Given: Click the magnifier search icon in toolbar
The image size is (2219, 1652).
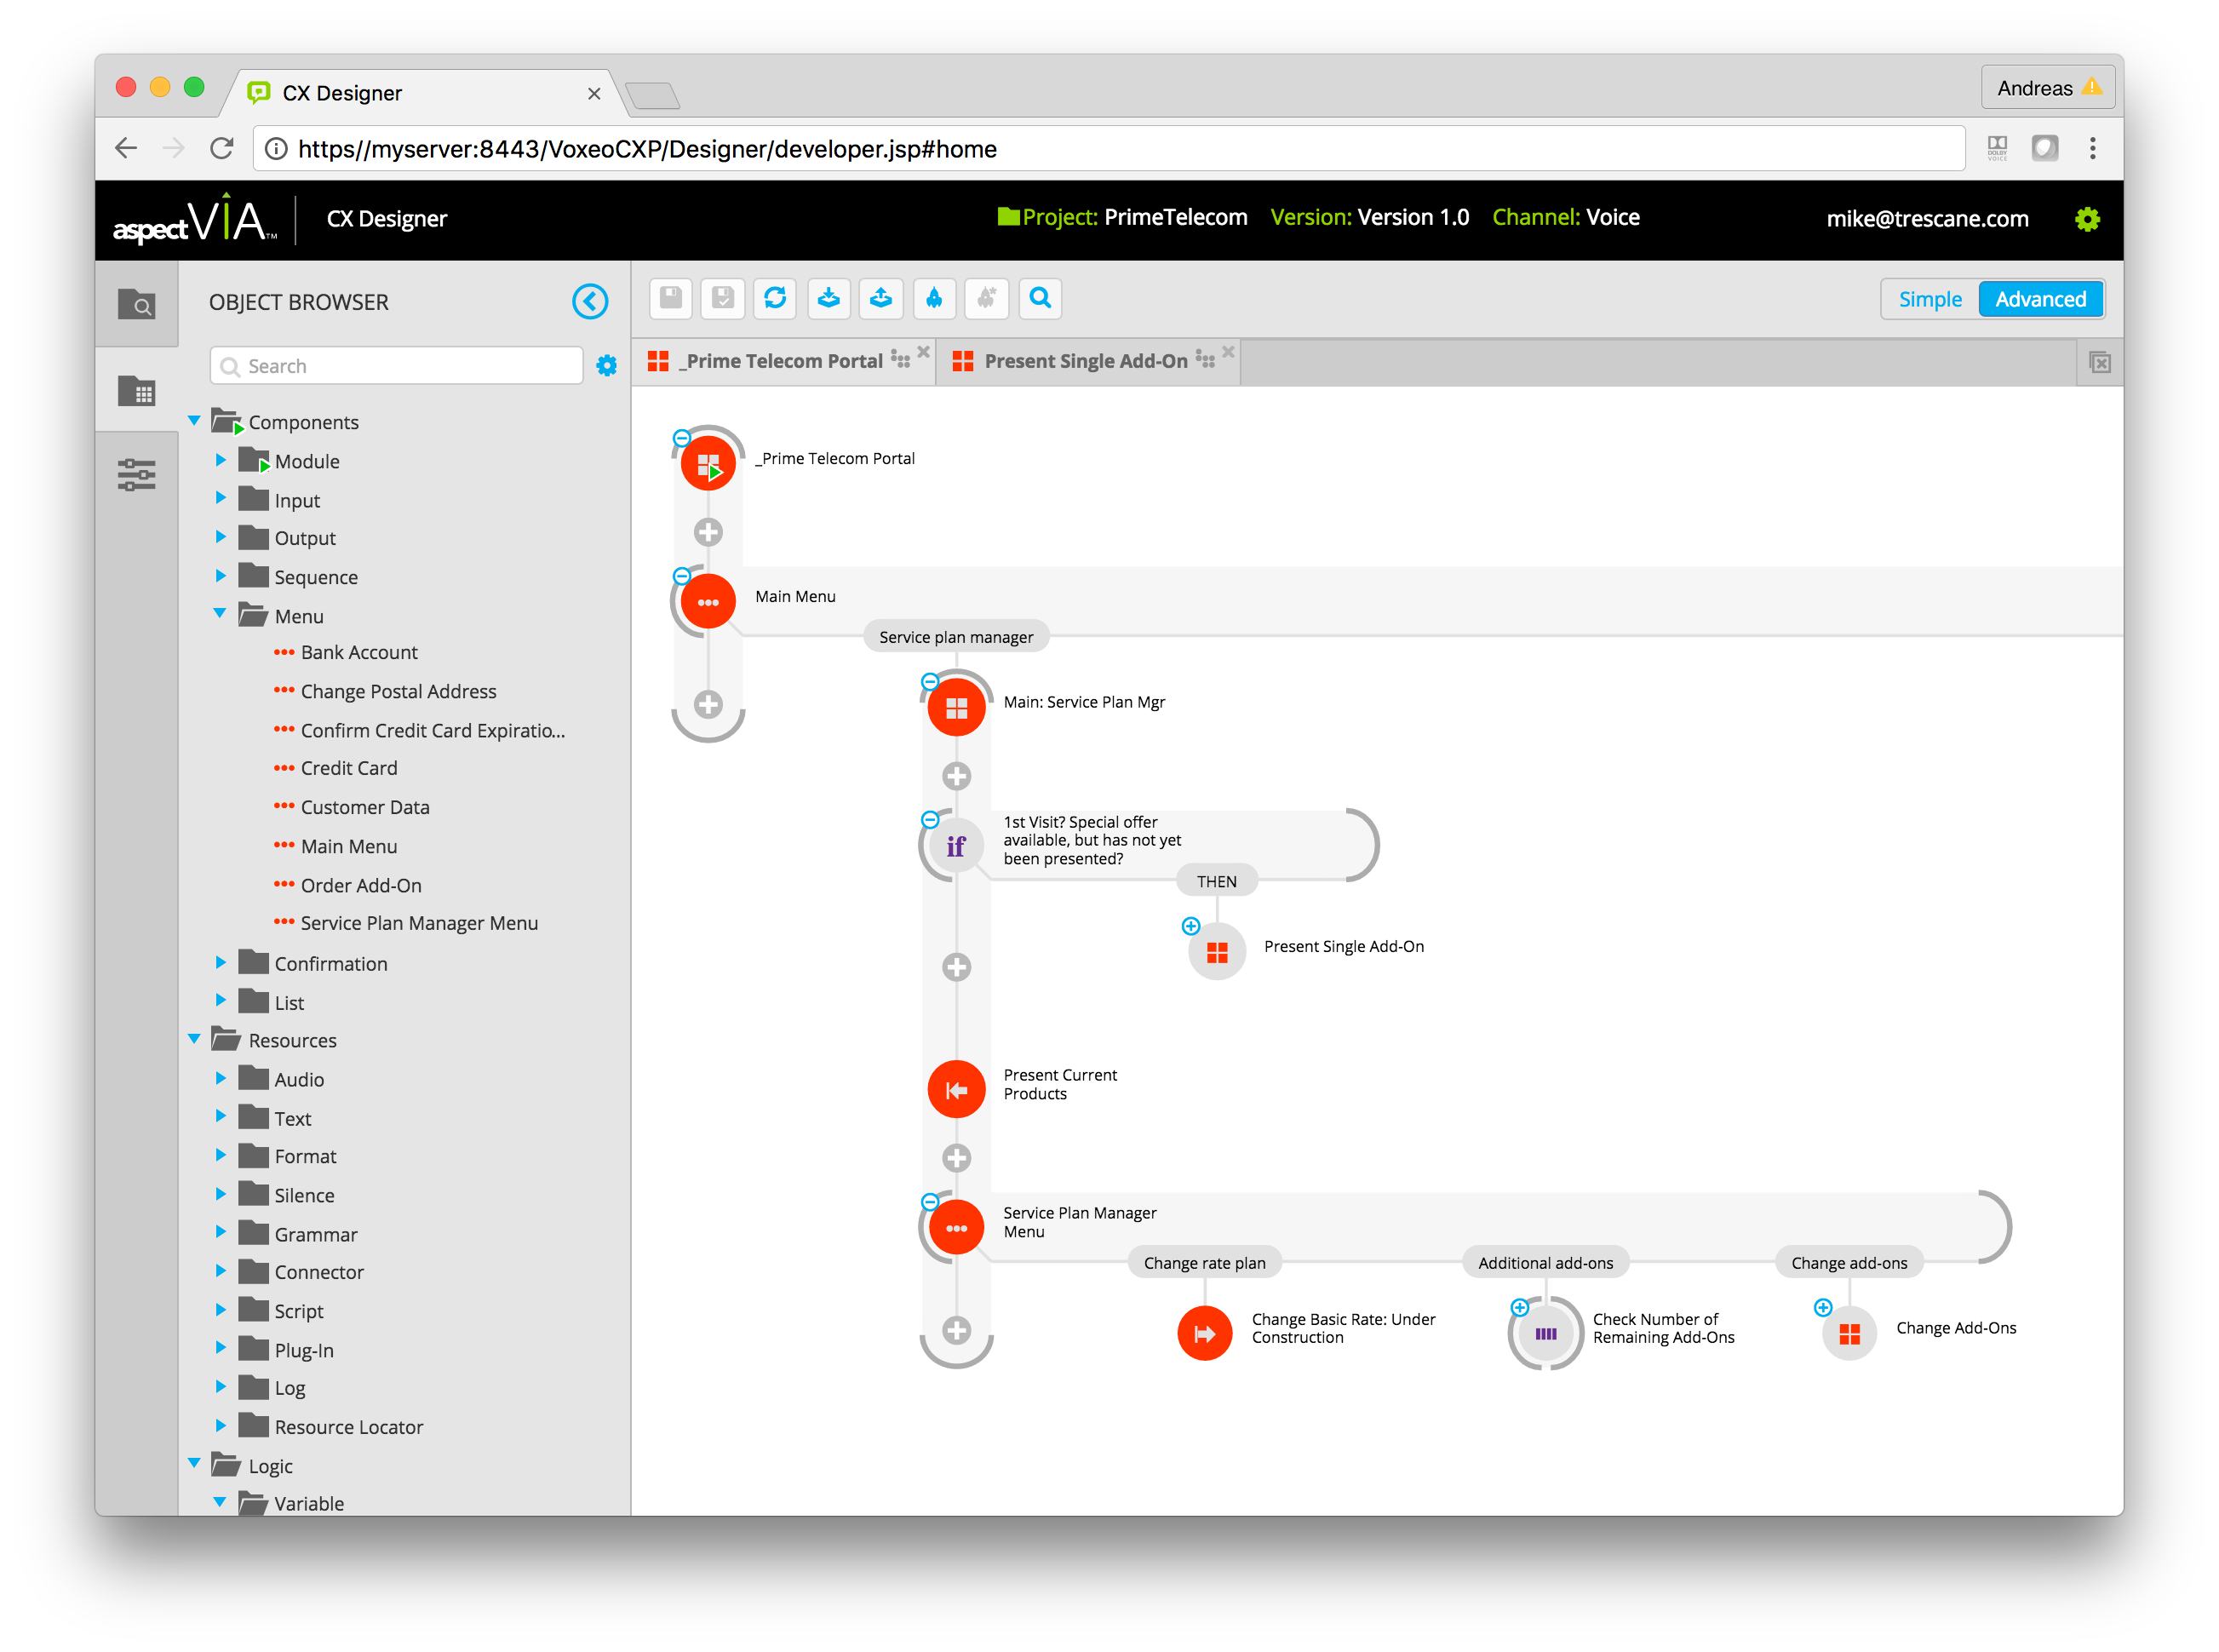Looking at the screenshot, I should coord(1040,298).
